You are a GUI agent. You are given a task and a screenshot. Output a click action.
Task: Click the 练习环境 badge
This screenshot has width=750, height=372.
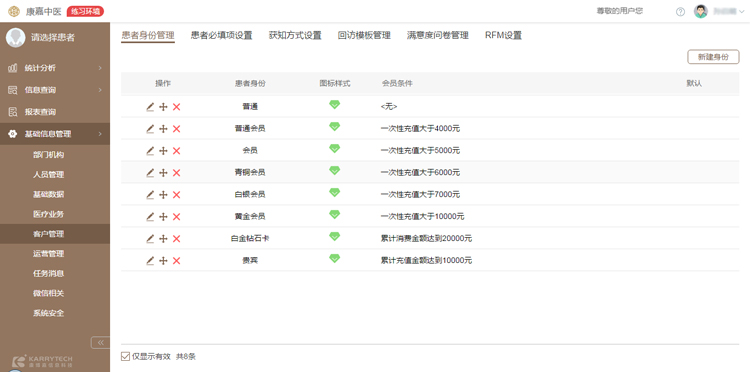click(85, 11)
